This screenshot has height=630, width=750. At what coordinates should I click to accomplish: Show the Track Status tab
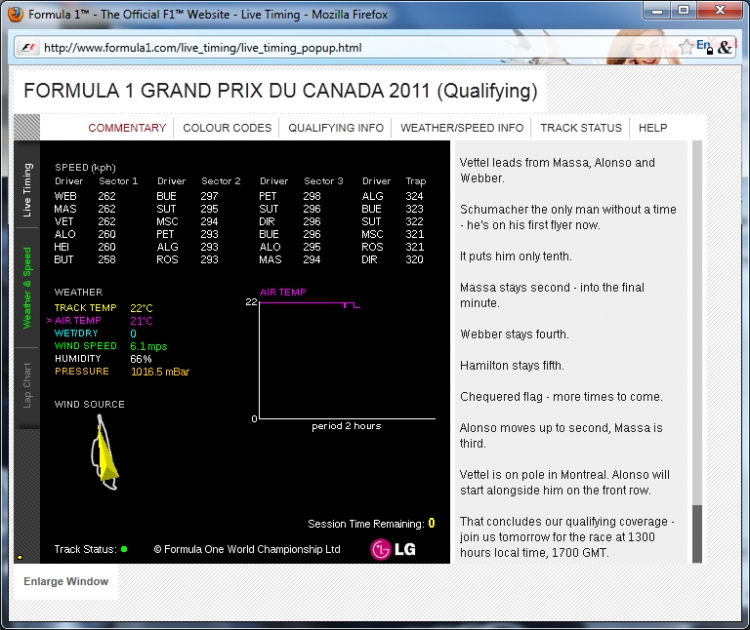581,128
